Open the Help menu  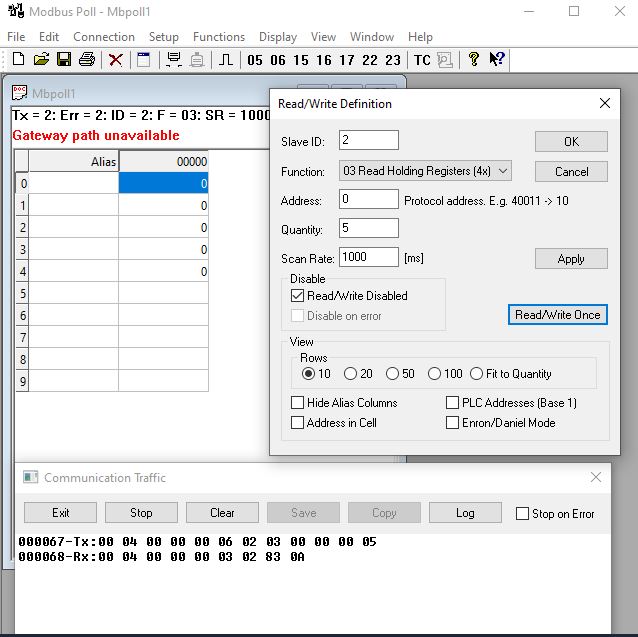point(420,37)
